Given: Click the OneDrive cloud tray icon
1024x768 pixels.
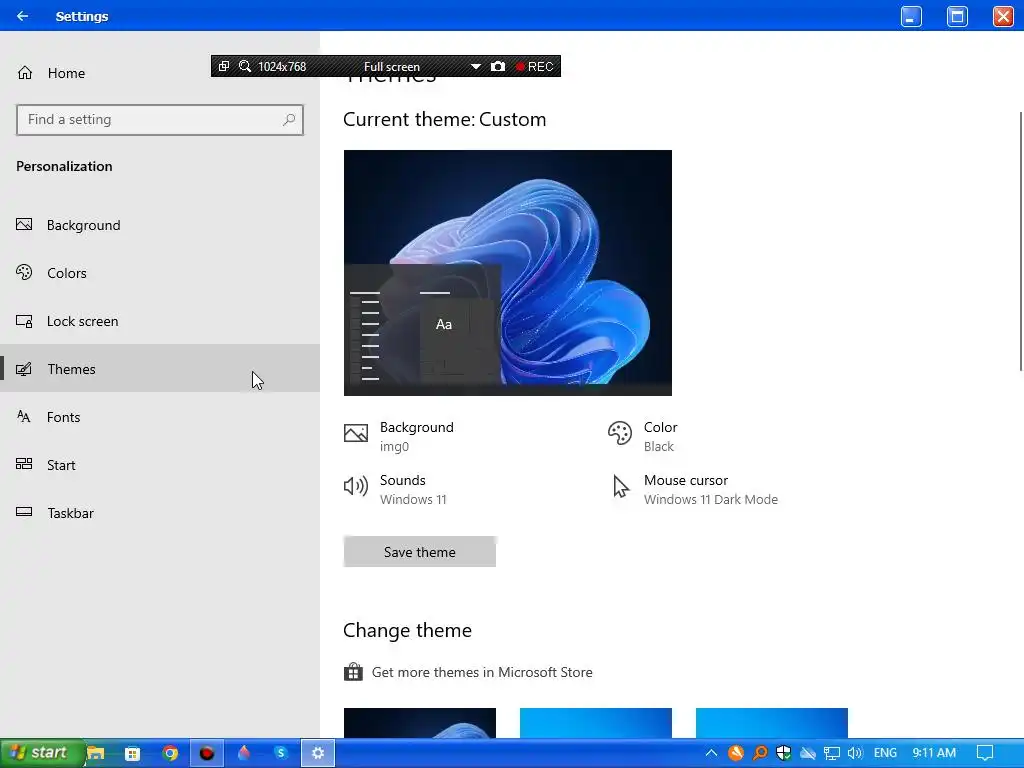Looking at the screenshot, I should pos(808,753).
